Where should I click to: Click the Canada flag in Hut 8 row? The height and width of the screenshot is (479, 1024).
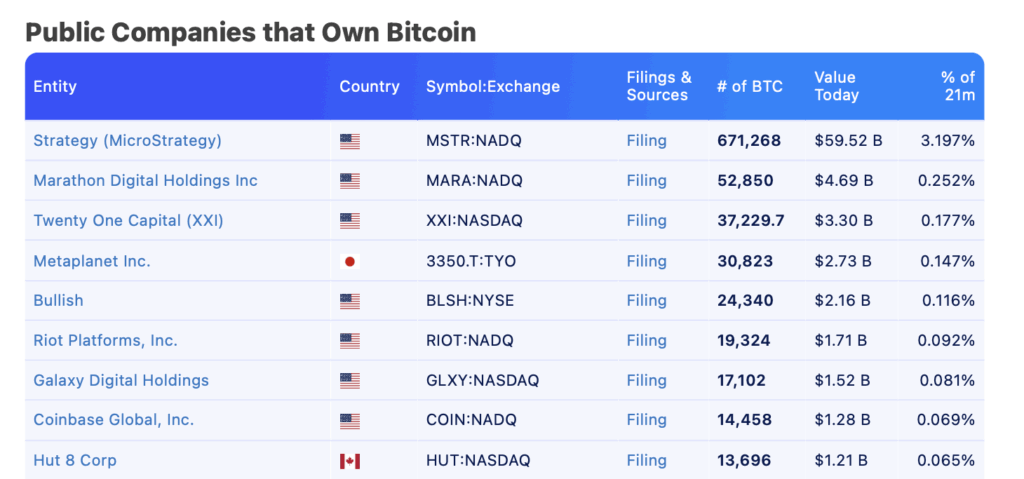pos(349,461)
